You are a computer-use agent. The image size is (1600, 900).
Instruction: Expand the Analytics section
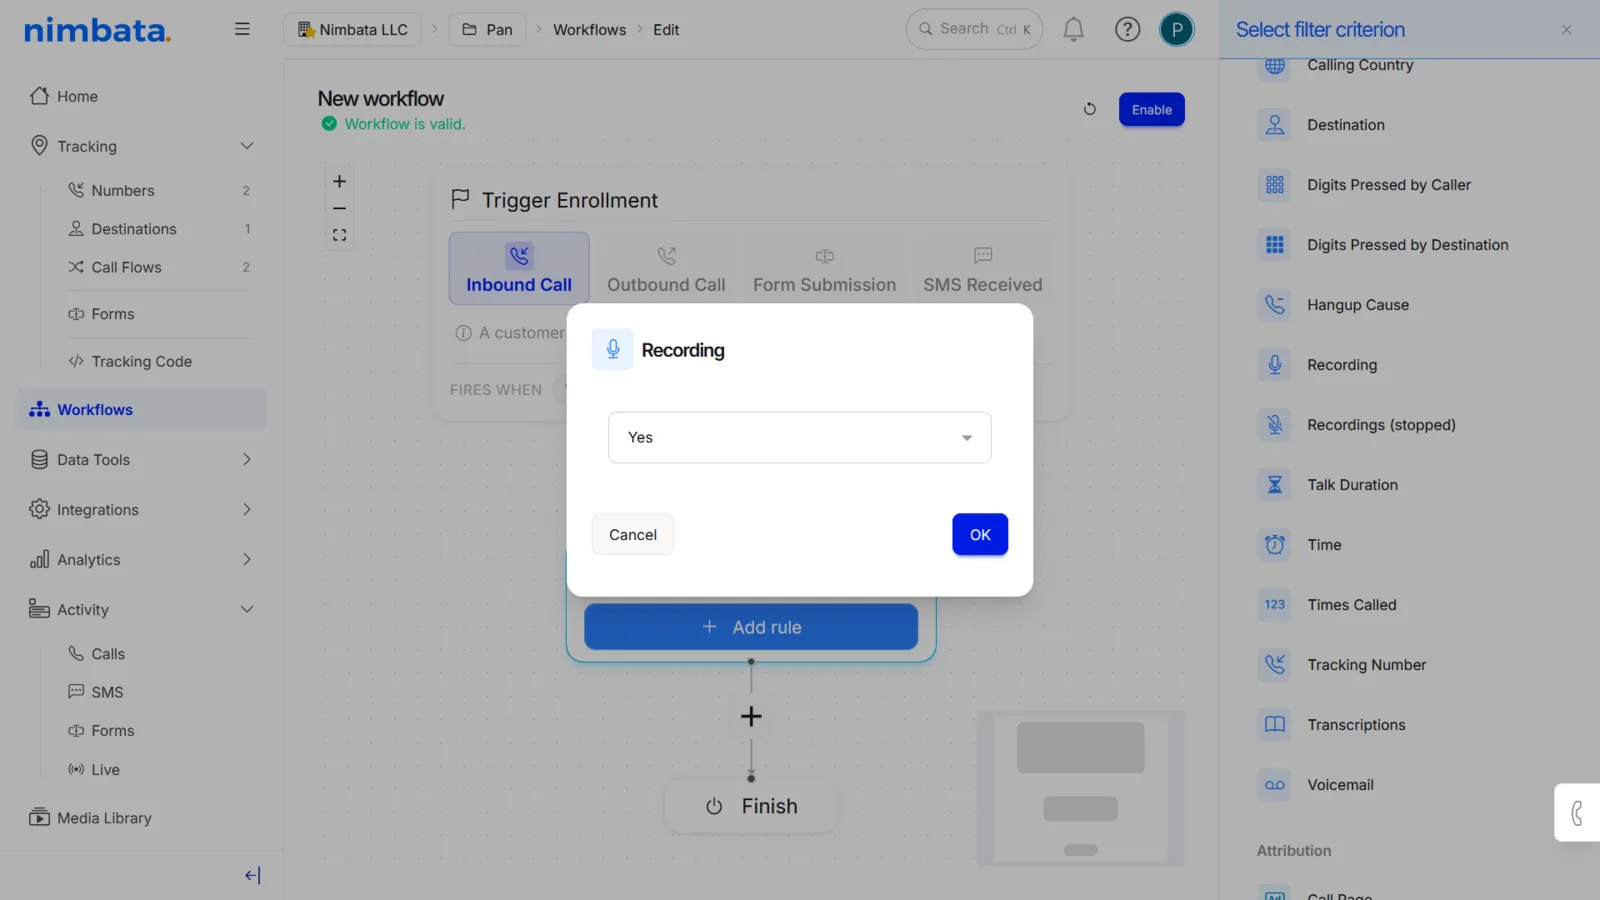pos(247,560)
